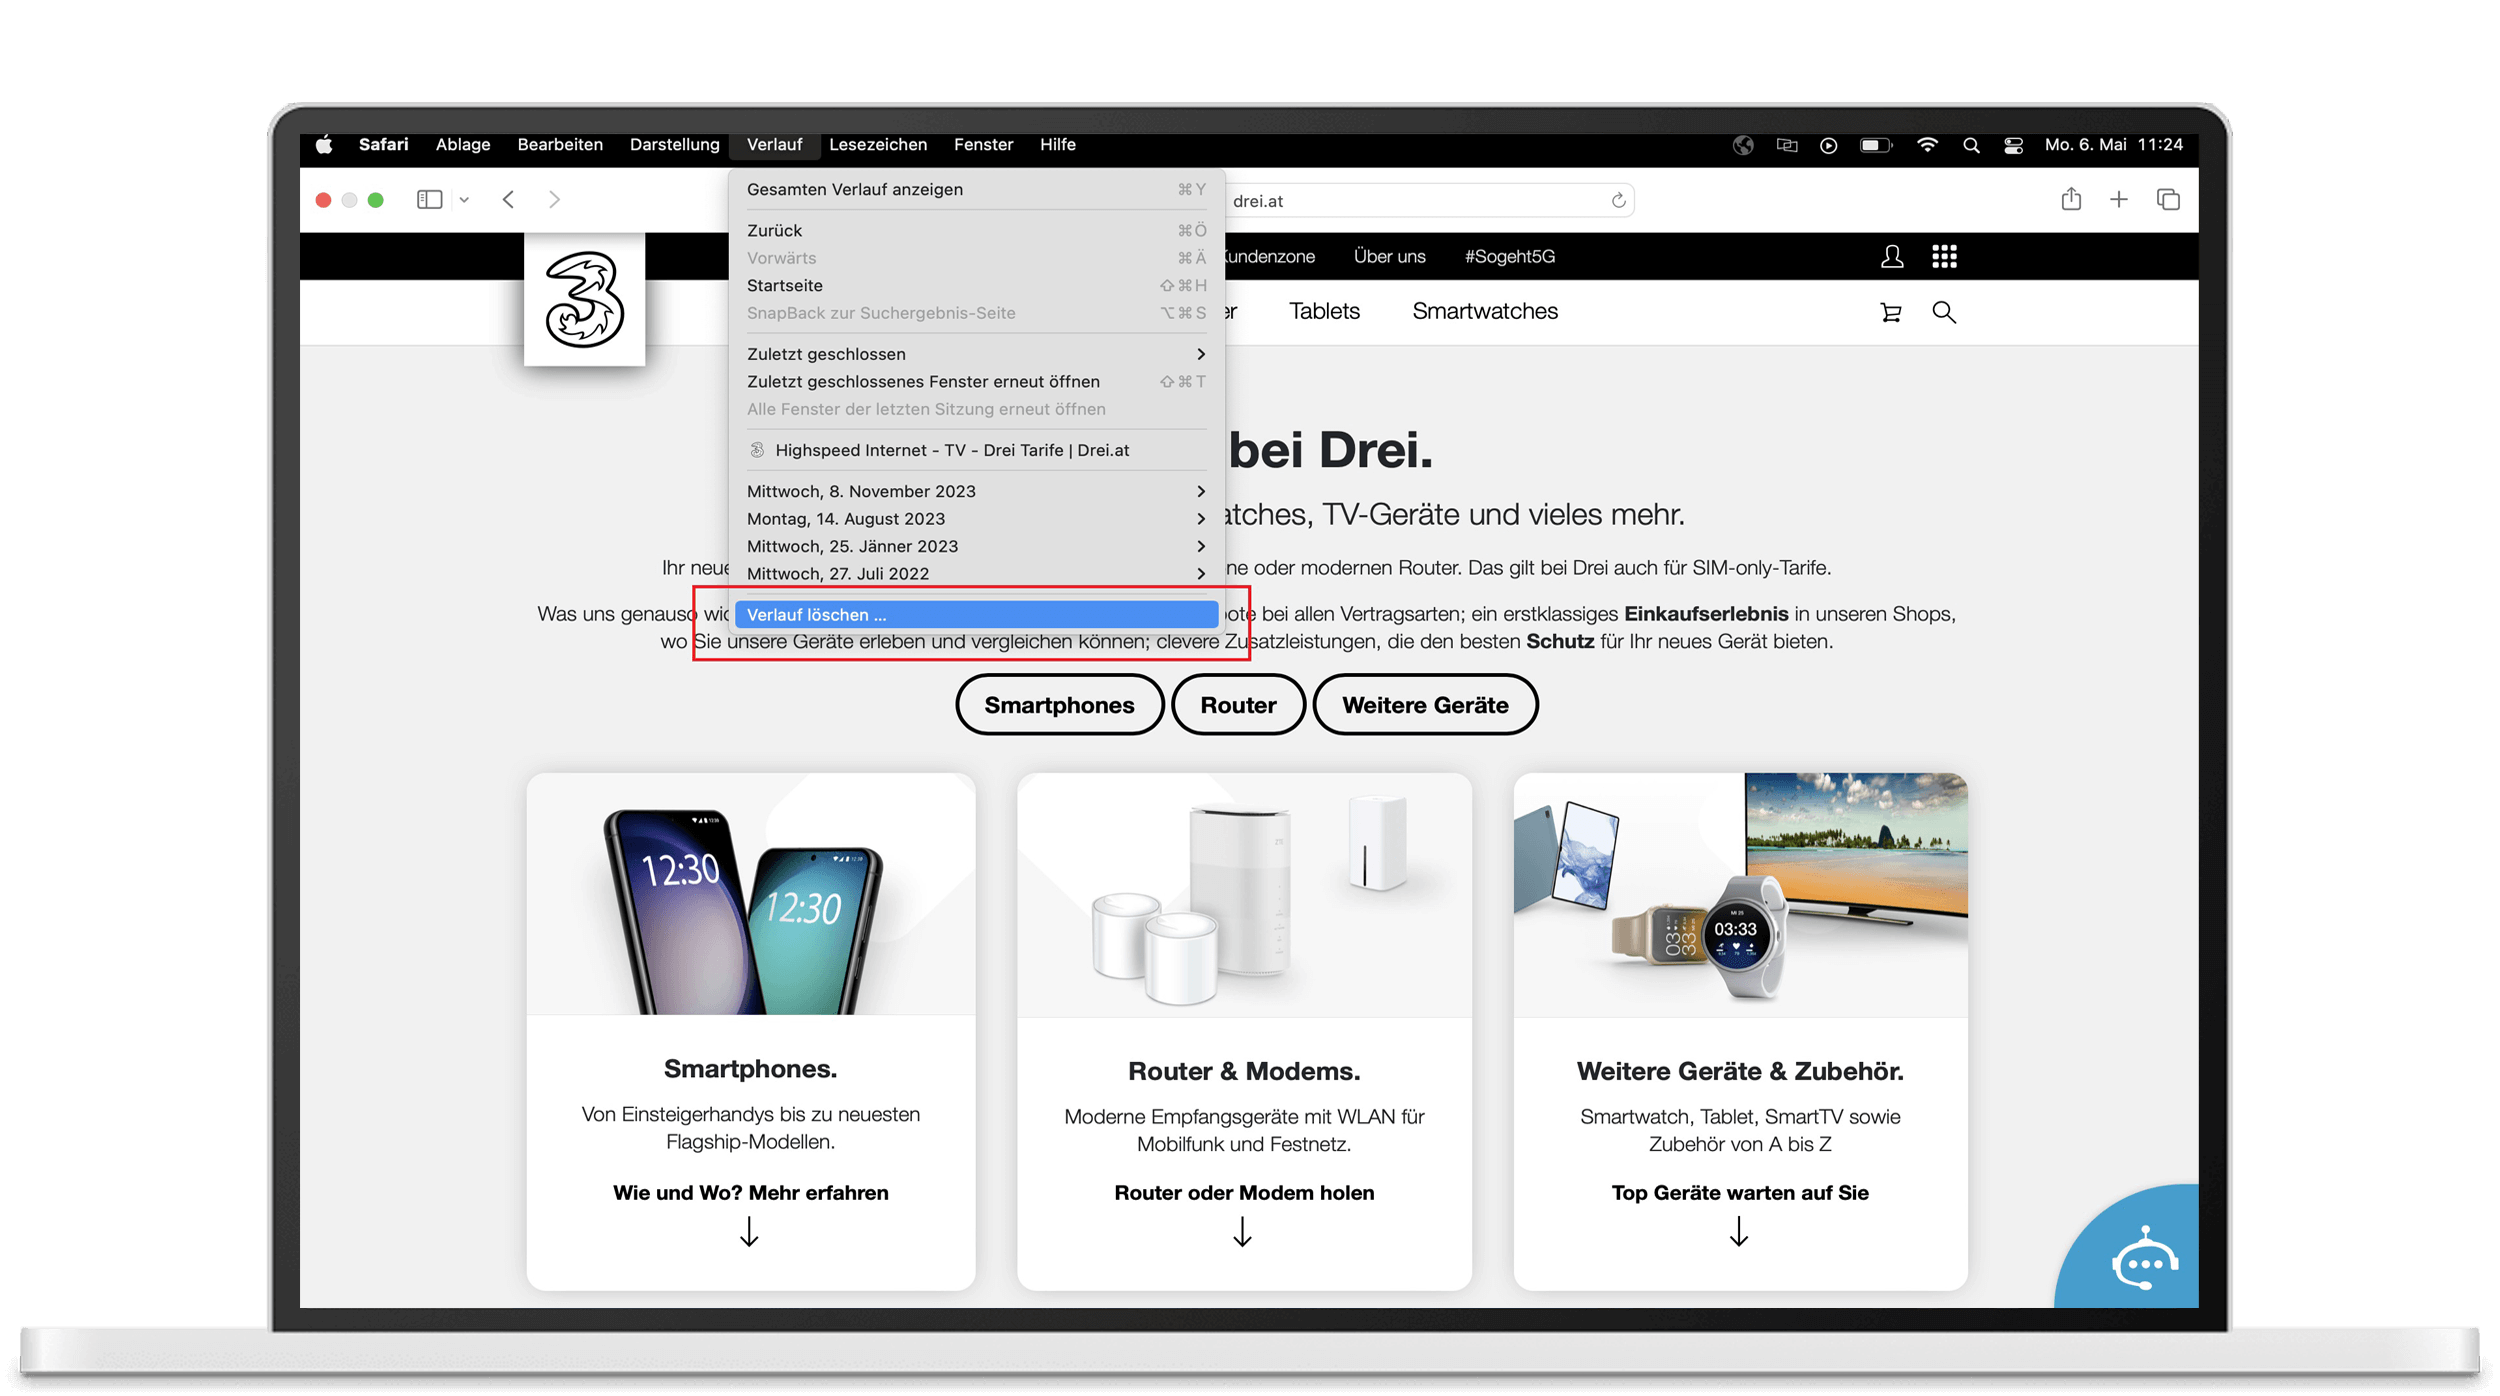Choose Zuletzt geschlossenes Fenster erneut öffnen
The image size is (2500, 1396).
[x=976, y=381]
